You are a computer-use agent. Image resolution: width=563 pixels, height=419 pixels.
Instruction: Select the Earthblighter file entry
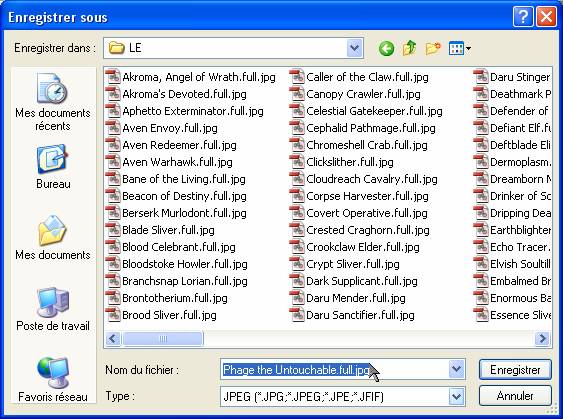pos(512,229)
